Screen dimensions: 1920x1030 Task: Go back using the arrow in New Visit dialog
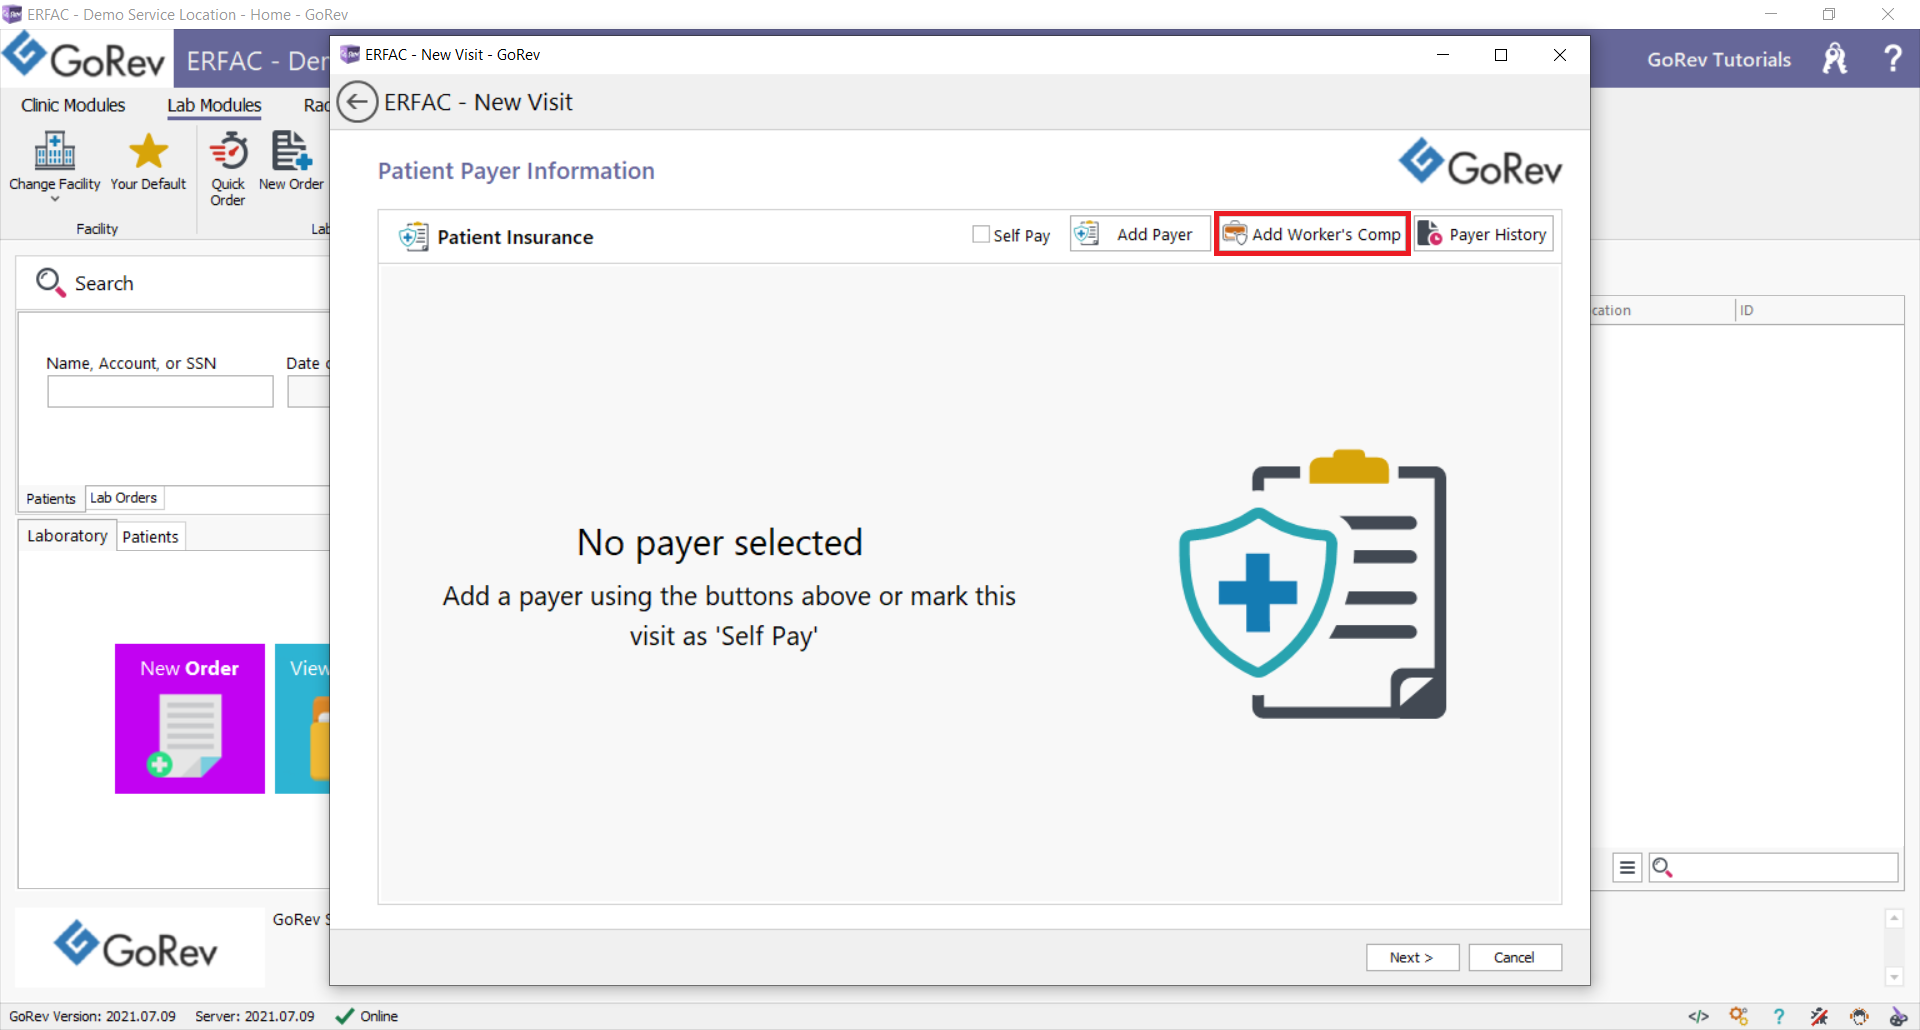(x=357, y=102)
